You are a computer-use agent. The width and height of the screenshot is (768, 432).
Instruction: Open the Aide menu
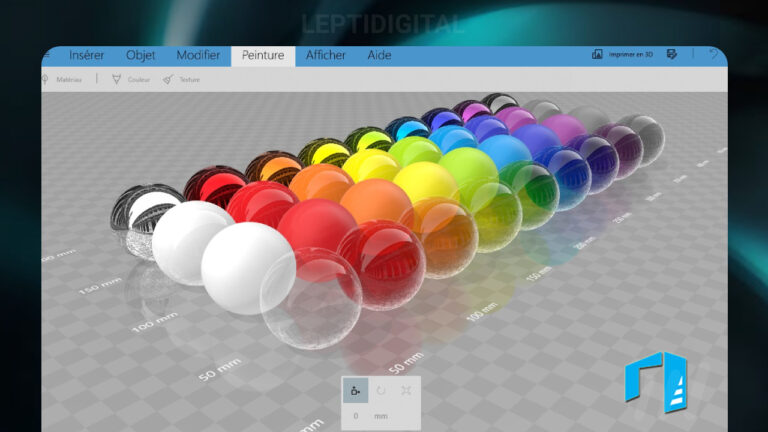pyautogui.click(x=379, y=55)
